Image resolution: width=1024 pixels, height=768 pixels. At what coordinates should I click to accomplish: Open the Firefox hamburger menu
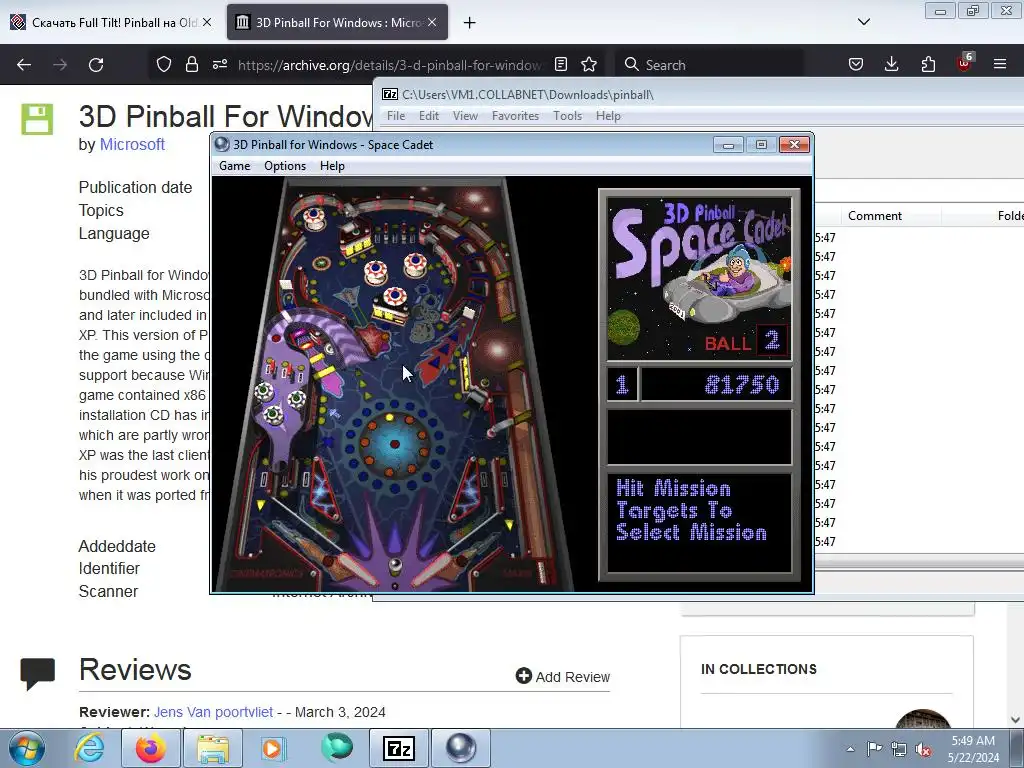click(1000, 65)
